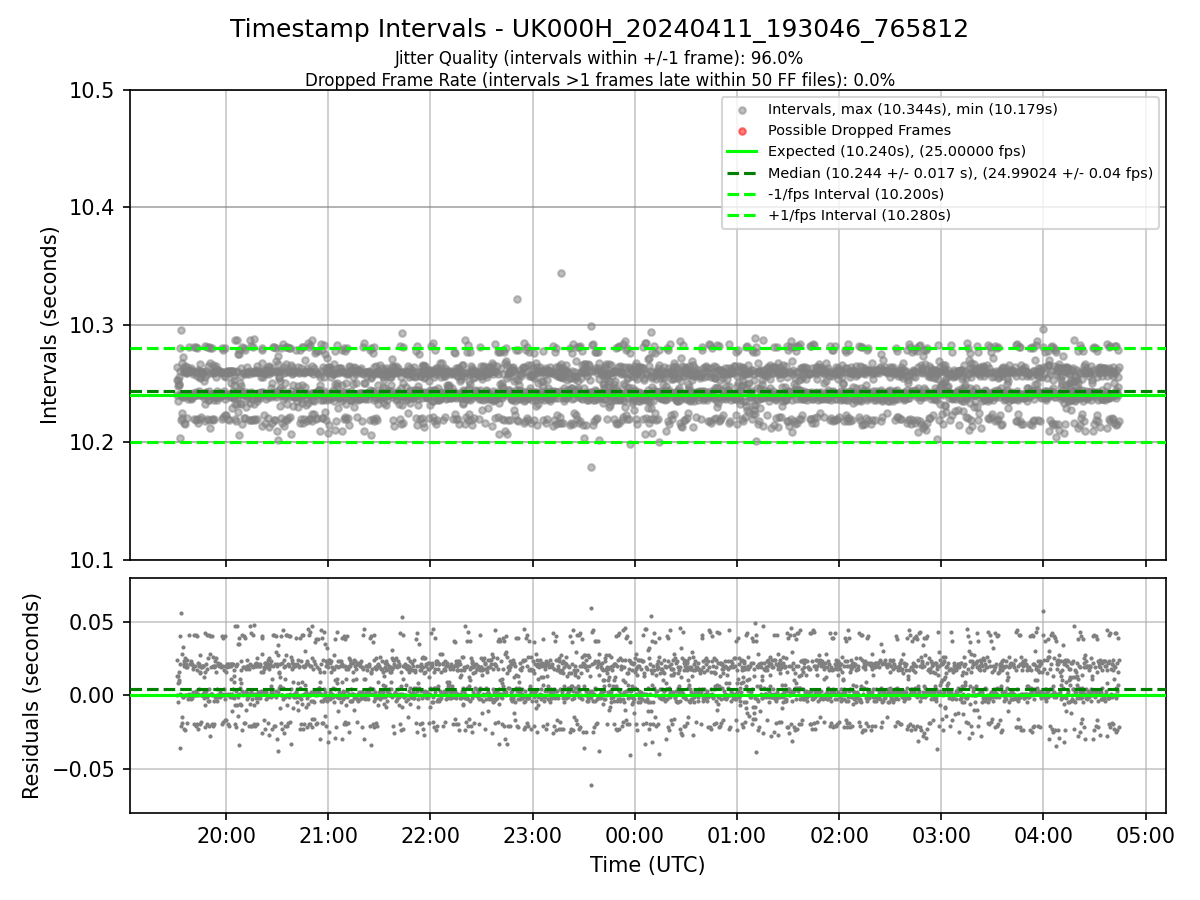Screen dimensions: 1200x900
Task: Click the outlier point near 10.32s before 23:00
Action: [x=517, y=299]
